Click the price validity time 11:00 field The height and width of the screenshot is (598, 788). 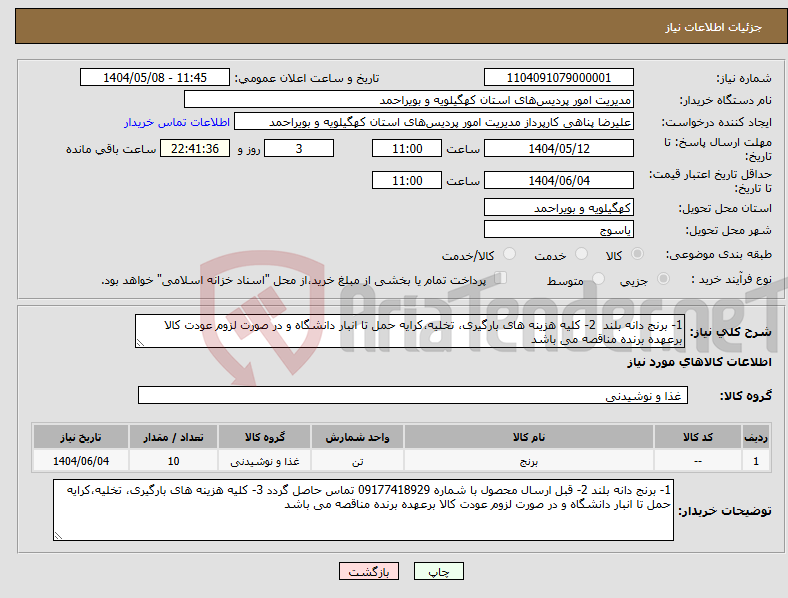click(x=407, y=180)
